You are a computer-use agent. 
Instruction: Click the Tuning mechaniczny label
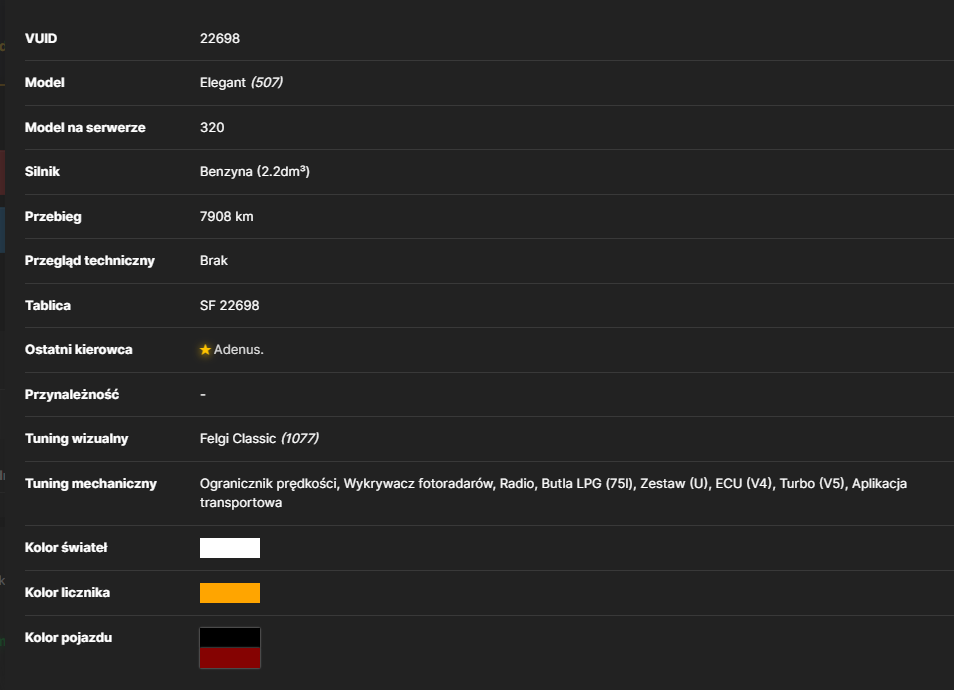tap(91, 484)
